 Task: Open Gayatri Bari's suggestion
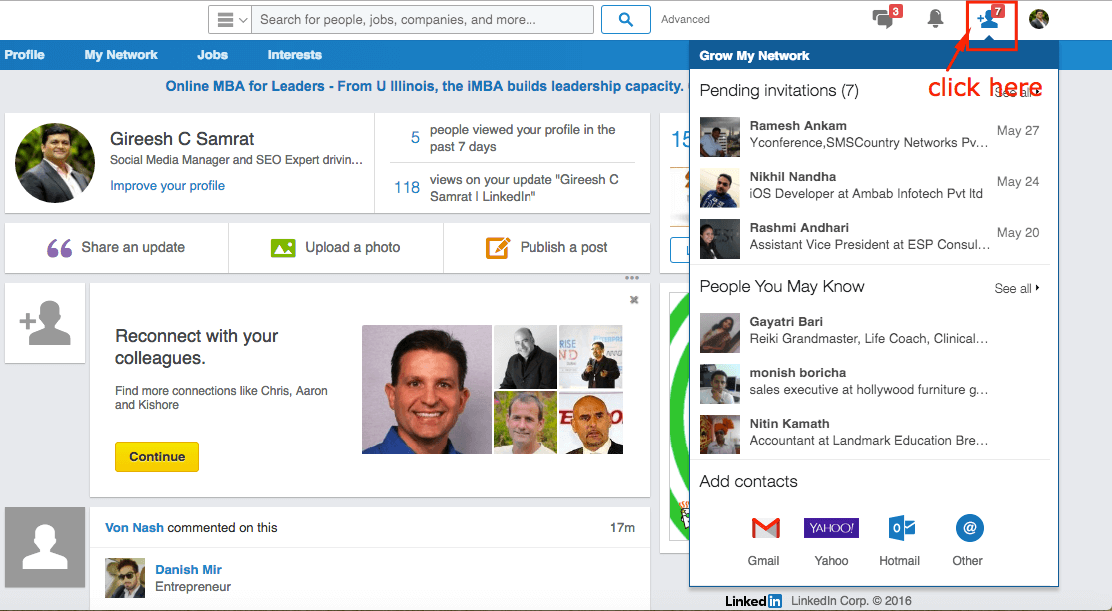(x=869, y=330)
